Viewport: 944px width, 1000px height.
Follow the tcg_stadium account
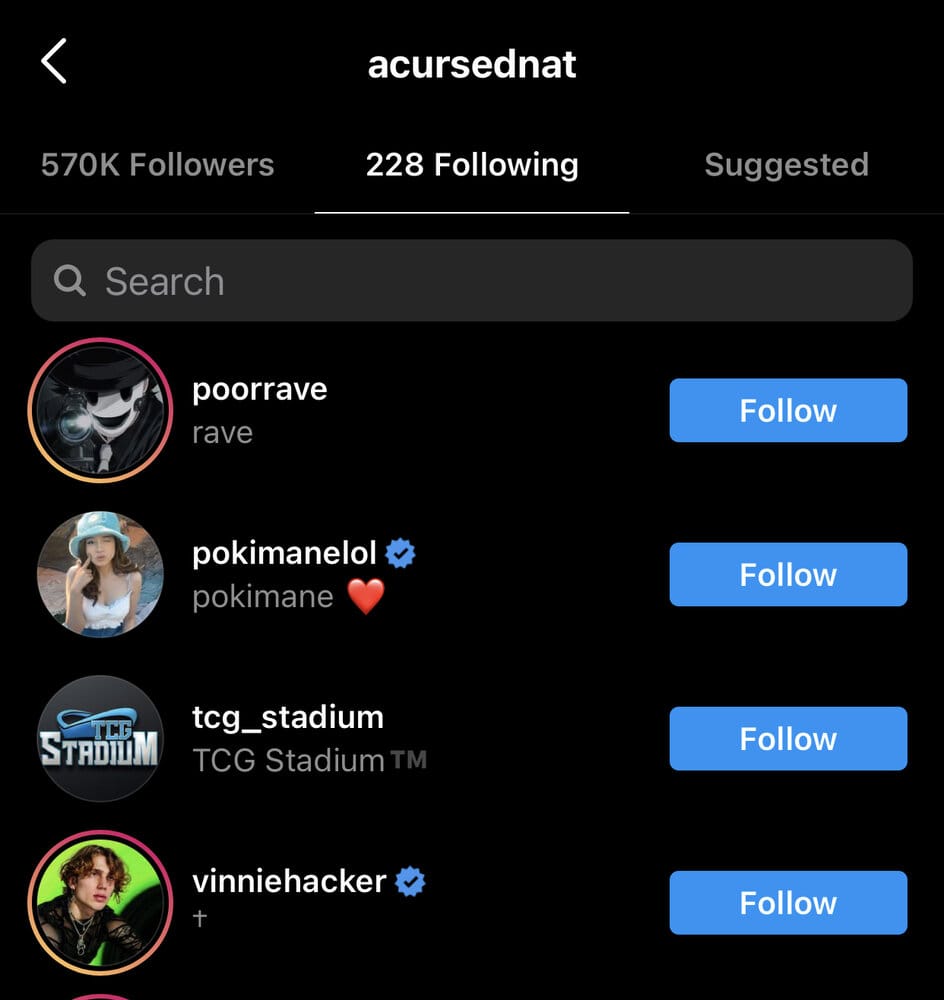[x=788, y=739]
